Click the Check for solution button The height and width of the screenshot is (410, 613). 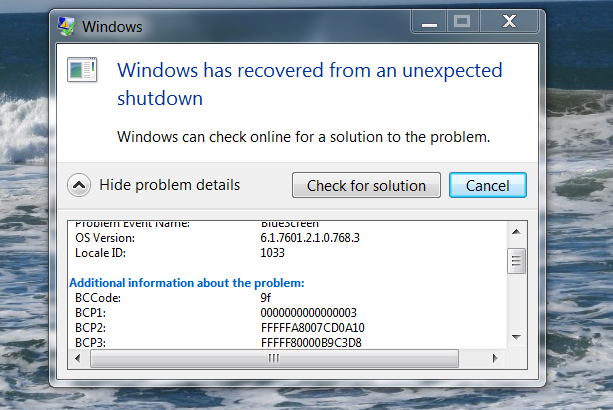point(366,185)
